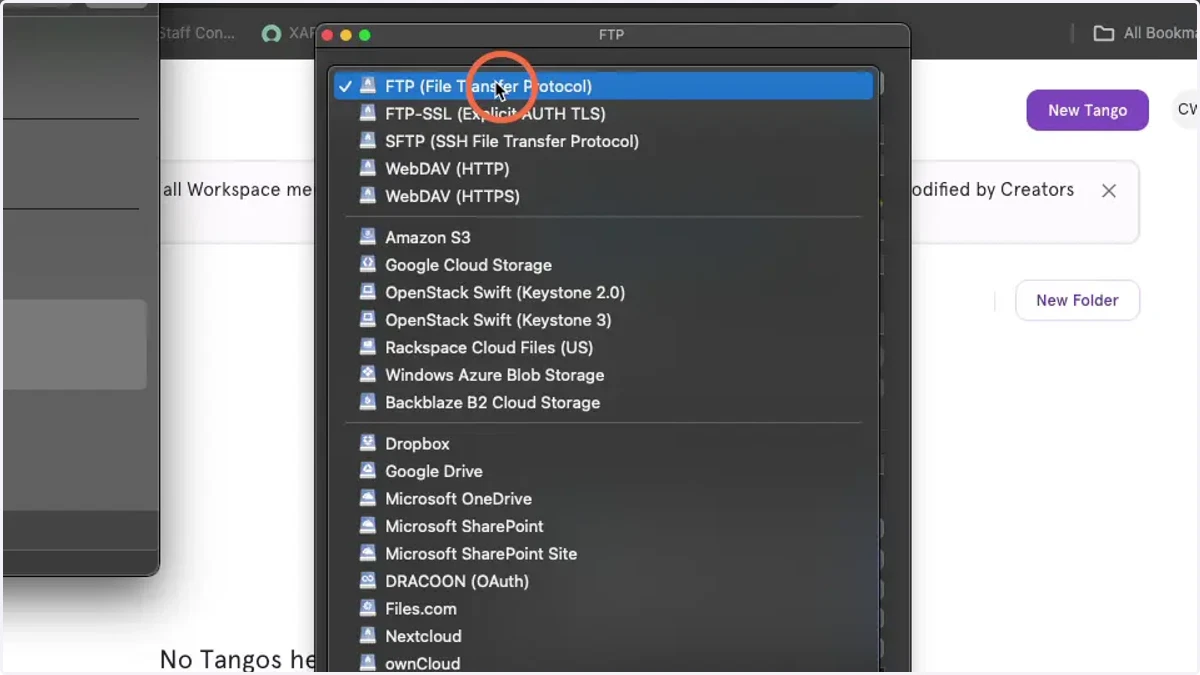The height and width of the screenshot is (675, 1200).
Task: Click the New Tango button
Action: (x=1087, y=110)
